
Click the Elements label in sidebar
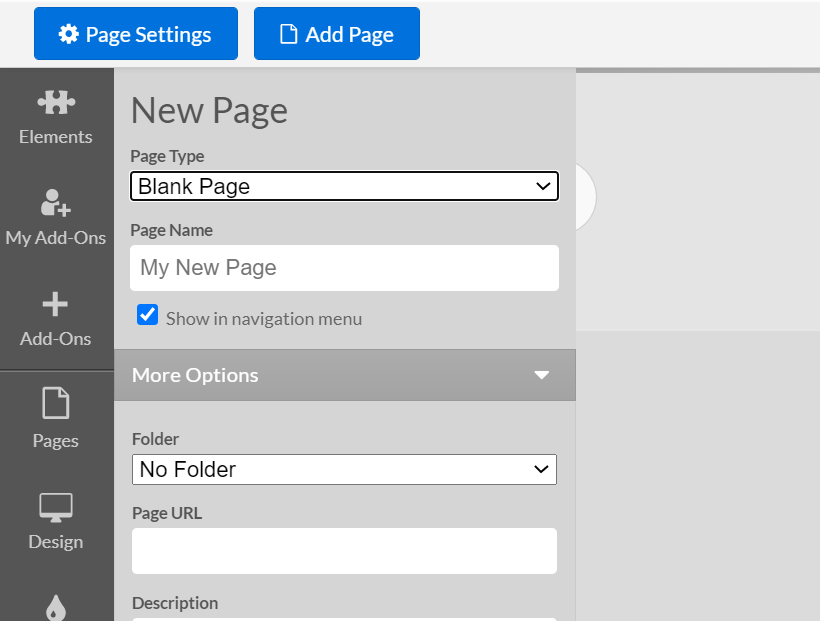click(56, 137)
